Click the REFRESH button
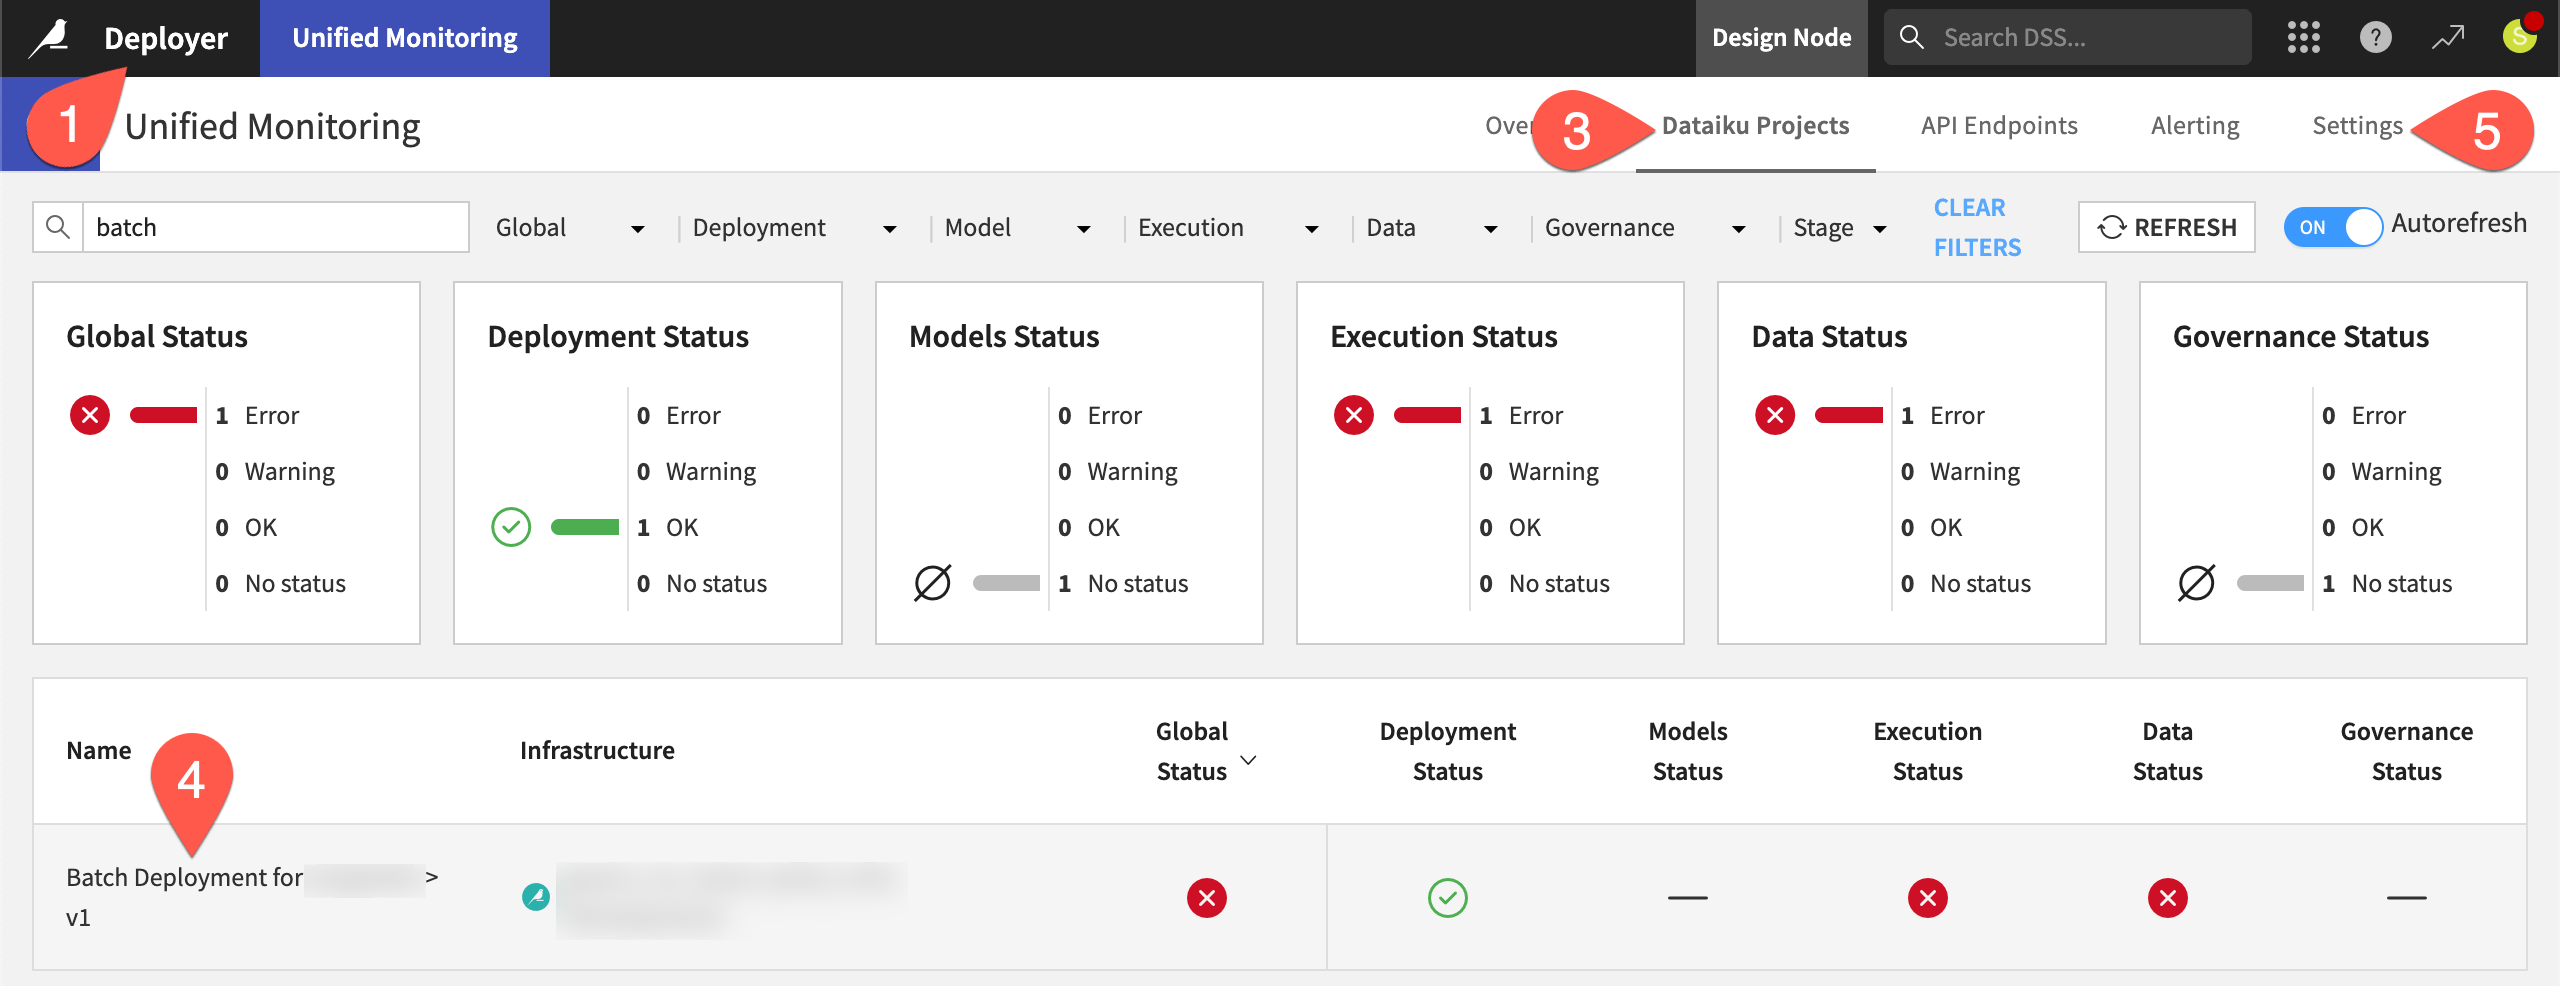Image resolution: width=2560 pixels, height=986 pixels. tap(2166, 227)
